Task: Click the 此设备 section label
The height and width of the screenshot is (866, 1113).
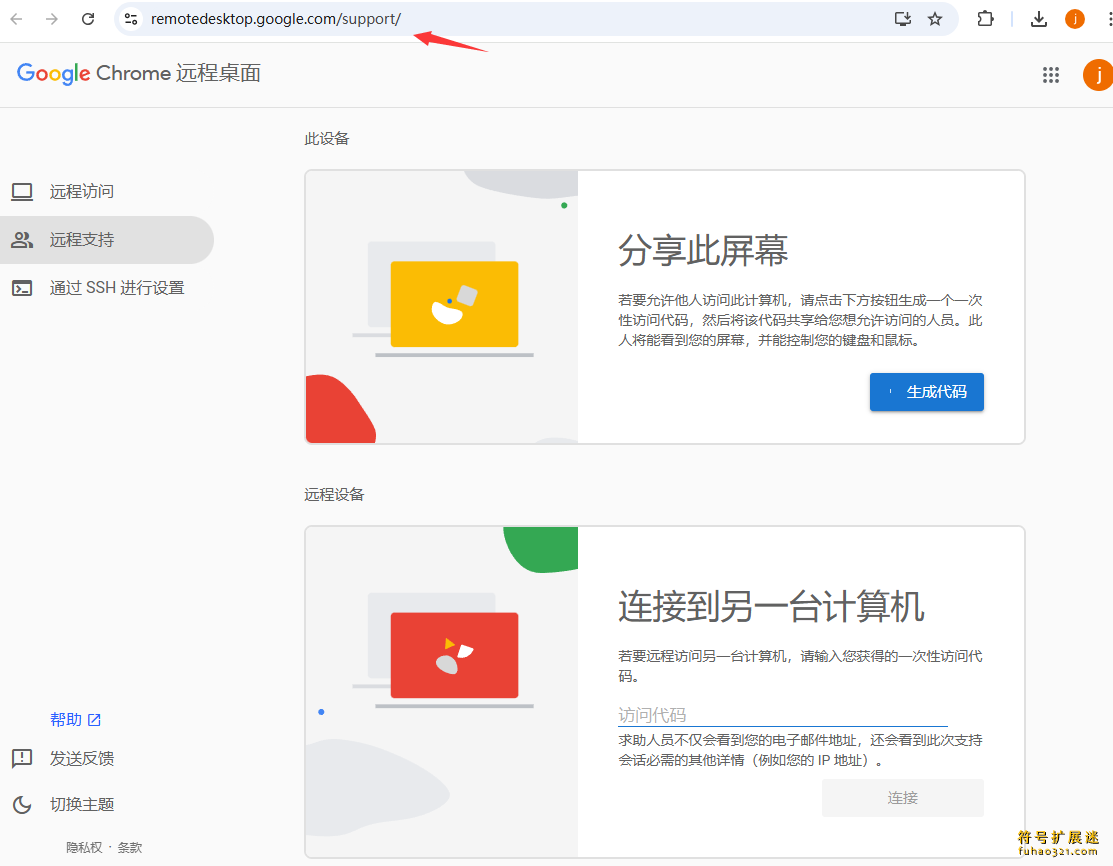Action: [327, 139]
